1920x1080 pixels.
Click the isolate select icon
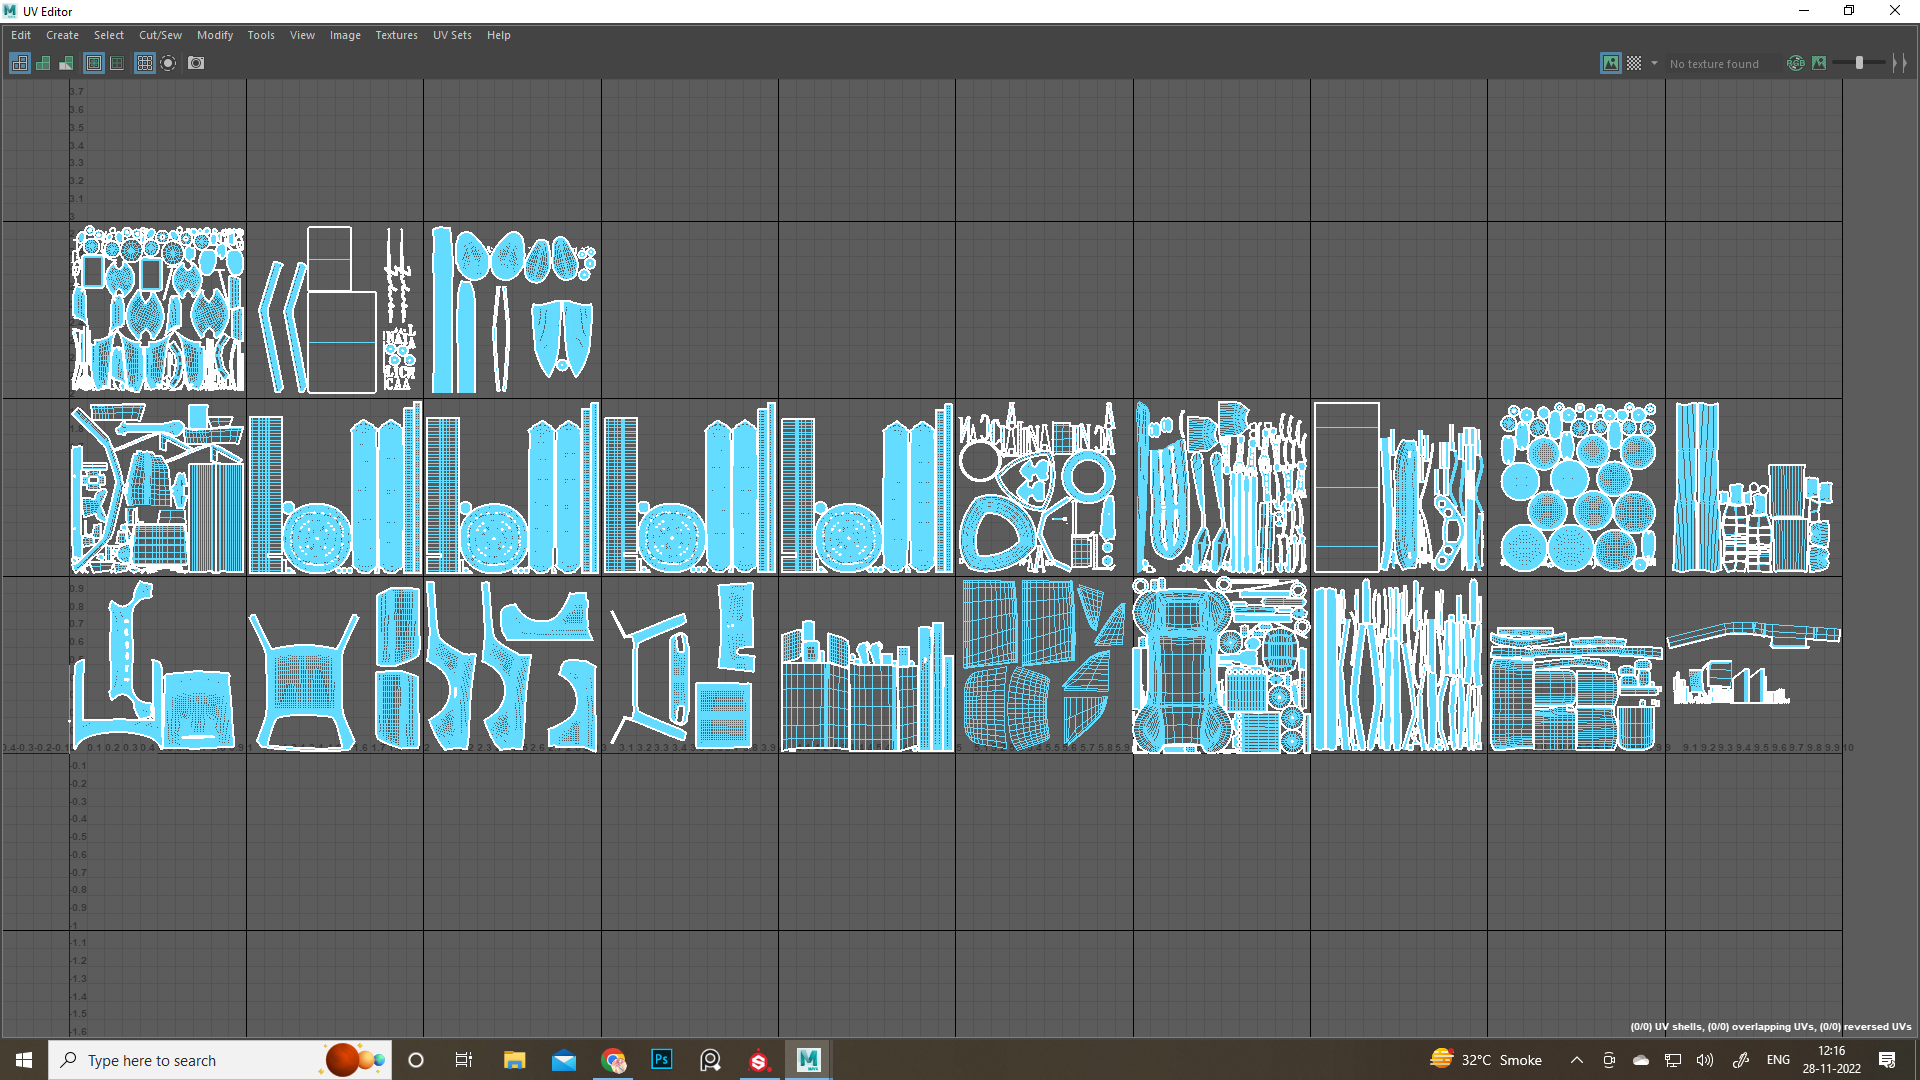coord(168,63)
